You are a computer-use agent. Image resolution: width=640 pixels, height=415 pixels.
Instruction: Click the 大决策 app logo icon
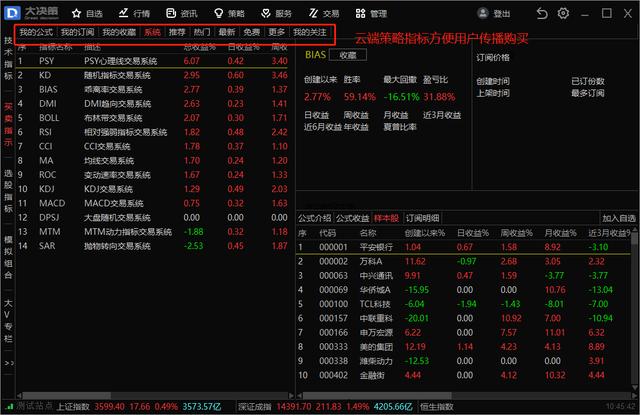pyautogui.click(x=12, y=13)
